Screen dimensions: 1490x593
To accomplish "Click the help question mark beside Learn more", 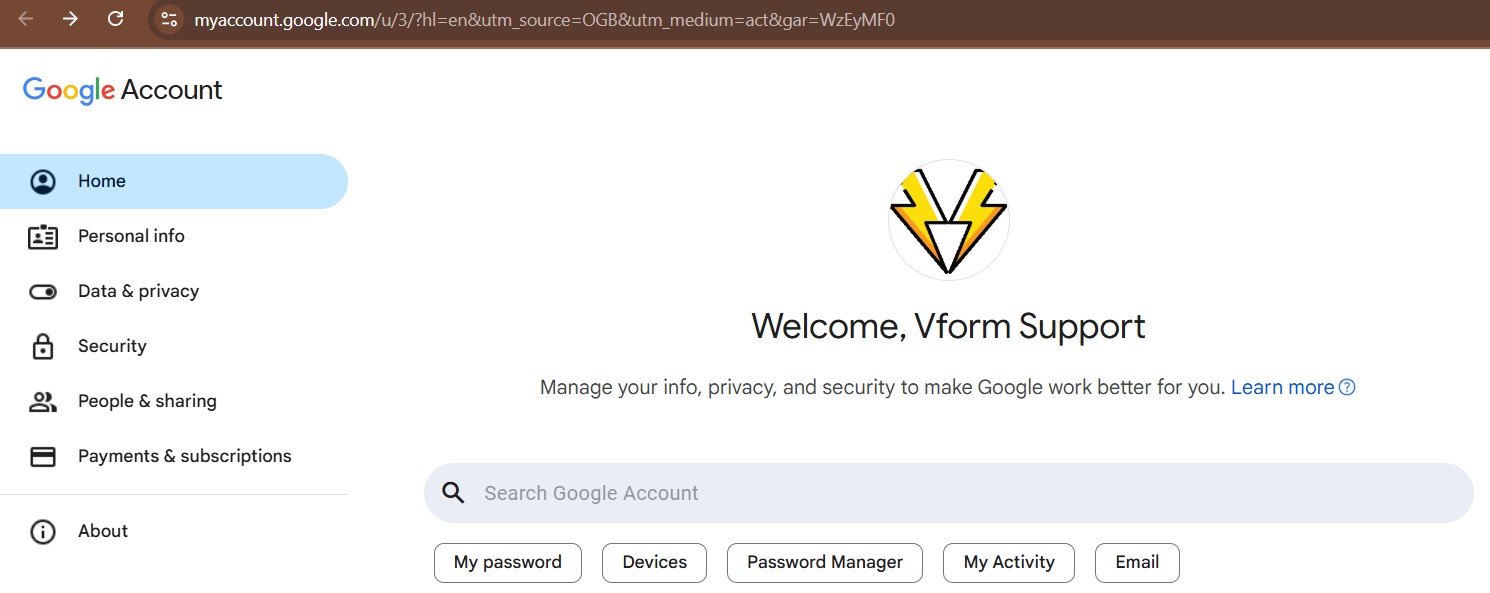I will click(x=1348, y=386).
